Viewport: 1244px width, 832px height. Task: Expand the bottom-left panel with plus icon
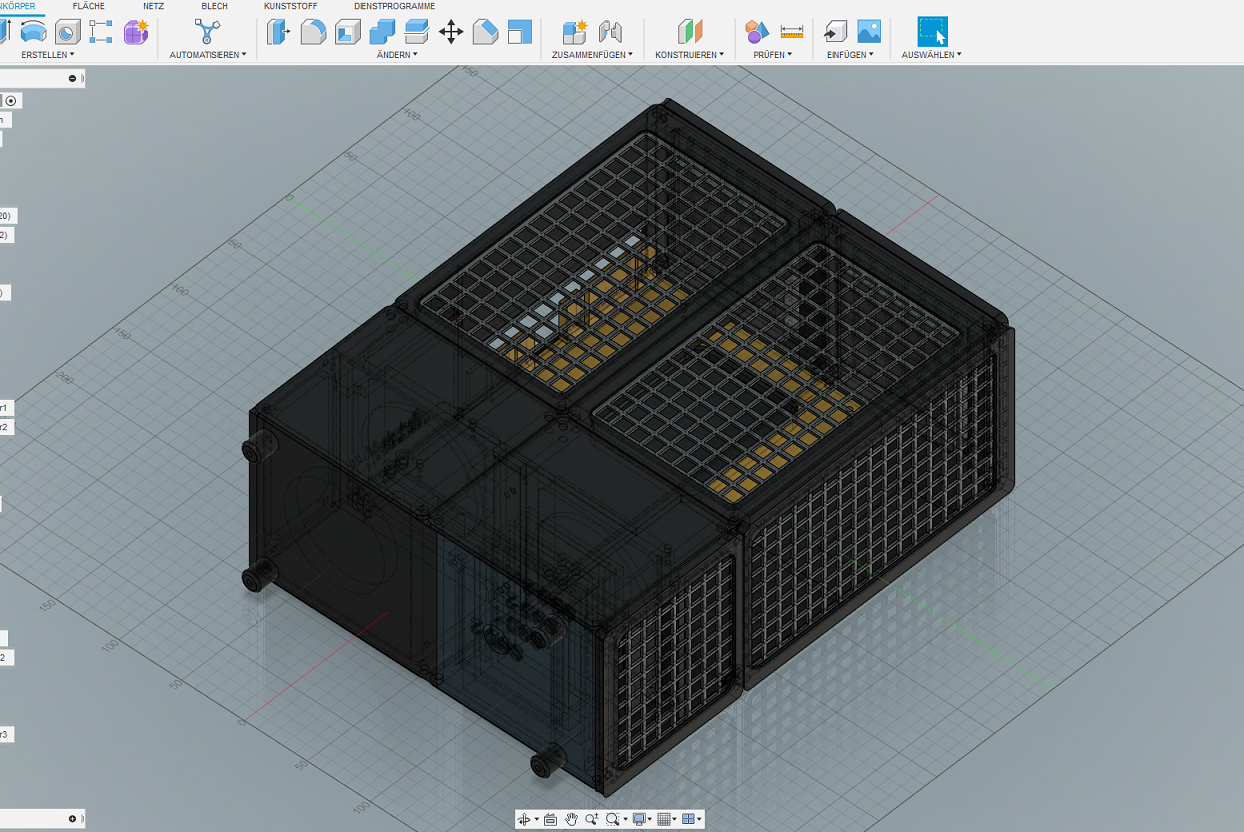(72, 819)
